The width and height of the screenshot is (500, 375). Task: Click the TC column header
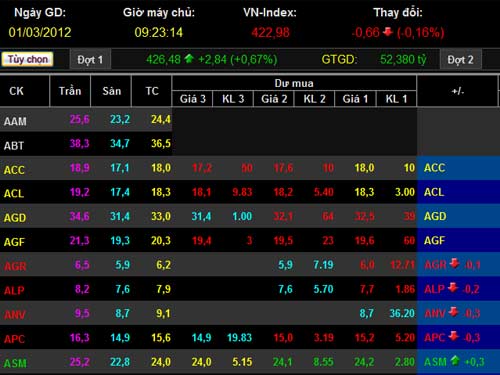point(152,91)
